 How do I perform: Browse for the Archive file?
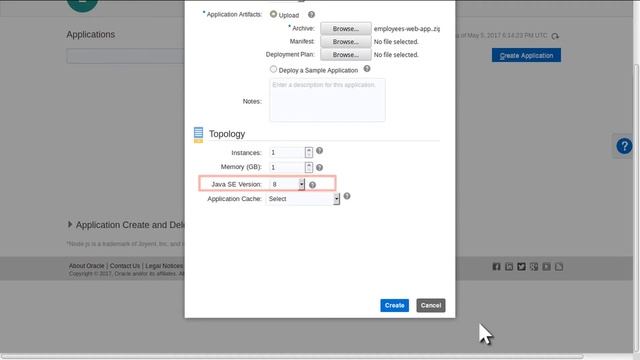pos(346,29)
